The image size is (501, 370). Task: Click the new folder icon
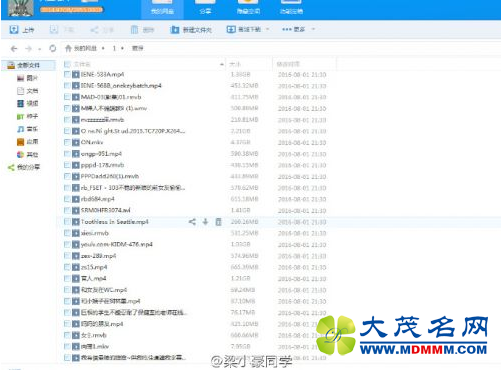click(174, 30)
